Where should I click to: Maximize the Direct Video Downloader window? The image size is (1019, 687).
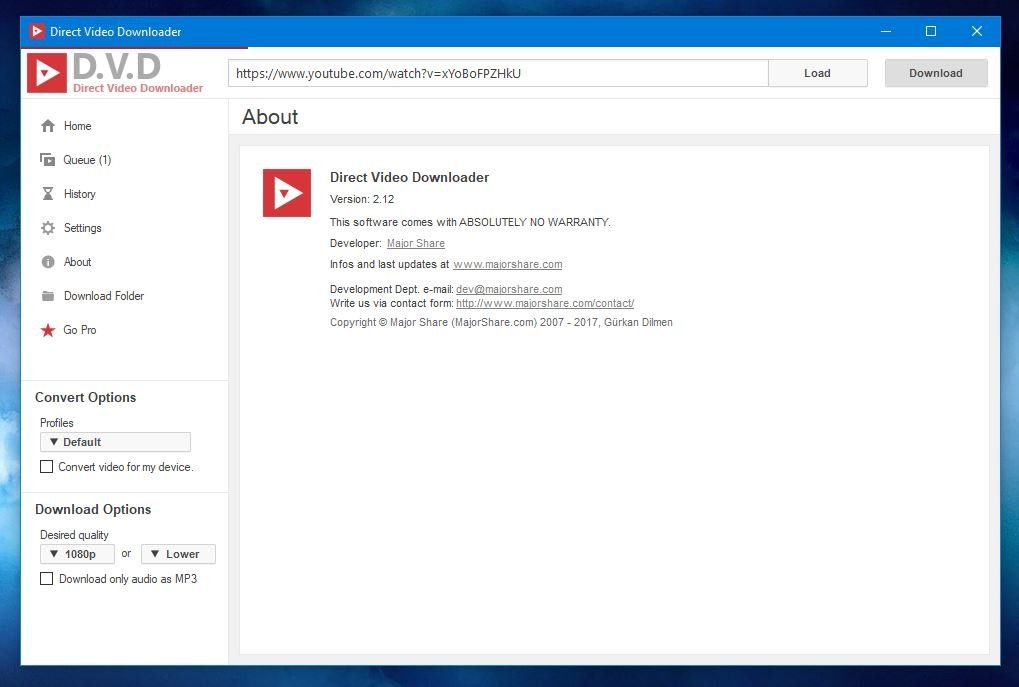pos(931,31)
